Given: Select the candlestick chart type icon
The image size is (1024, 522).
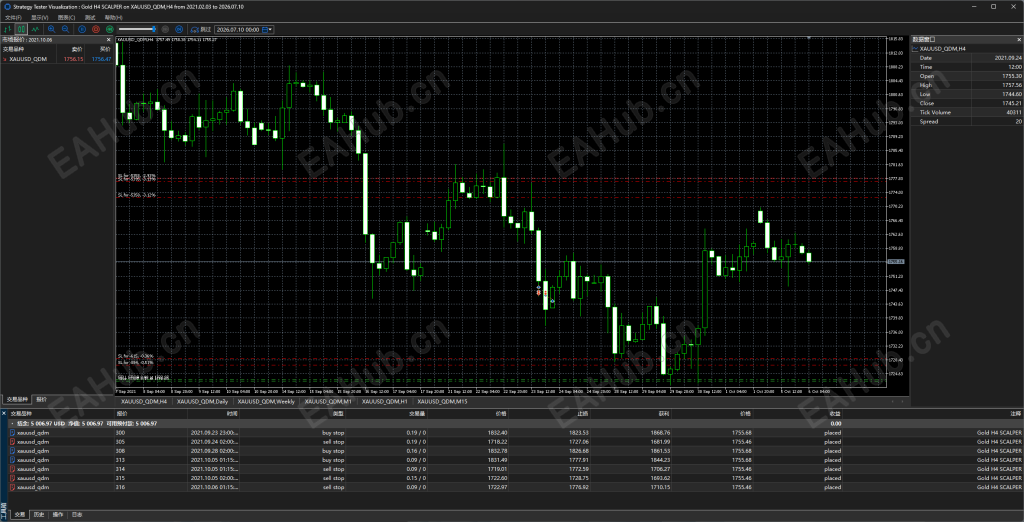Looking at the screenshot, I should tap(22, 29).
